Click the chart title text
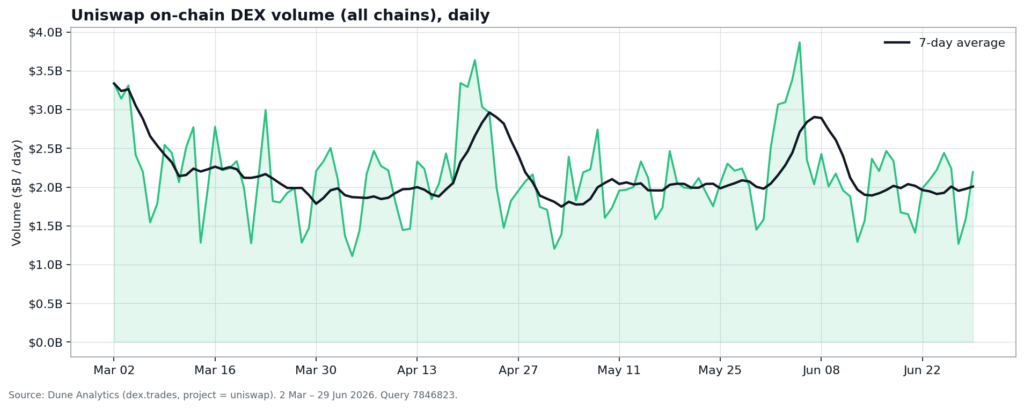This screenshot has width=1024, height=409. 280,15
